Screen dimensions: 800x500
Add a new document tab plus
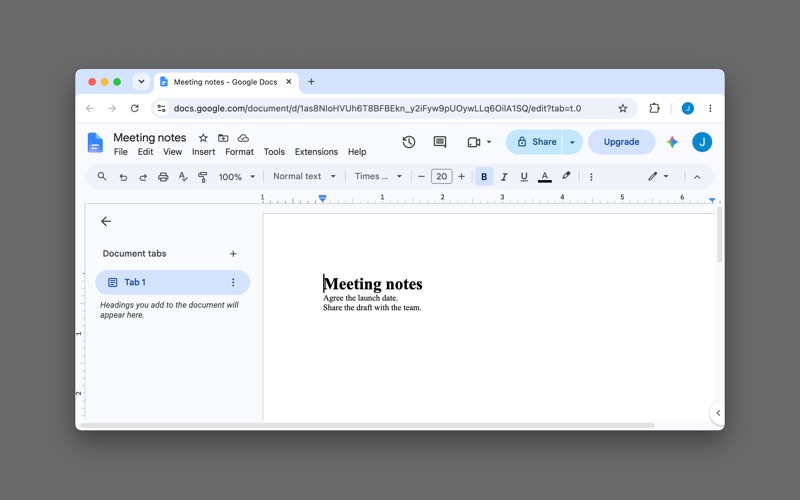pos(233,254)
